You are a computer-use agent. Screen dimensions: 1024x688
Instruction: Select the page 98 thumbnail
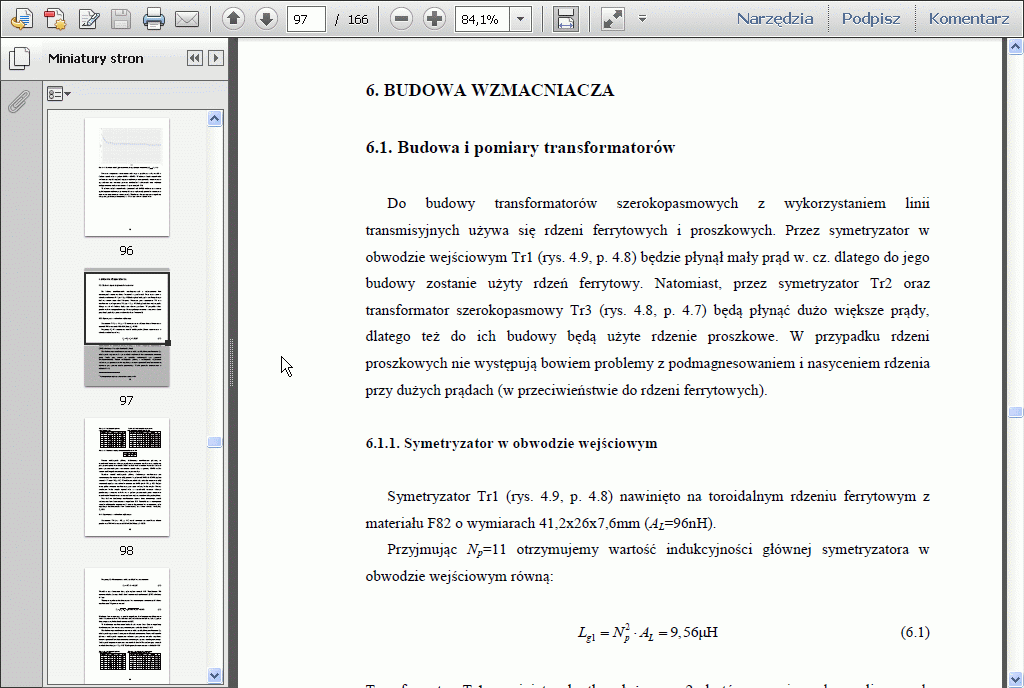click(x=127, y=478)
